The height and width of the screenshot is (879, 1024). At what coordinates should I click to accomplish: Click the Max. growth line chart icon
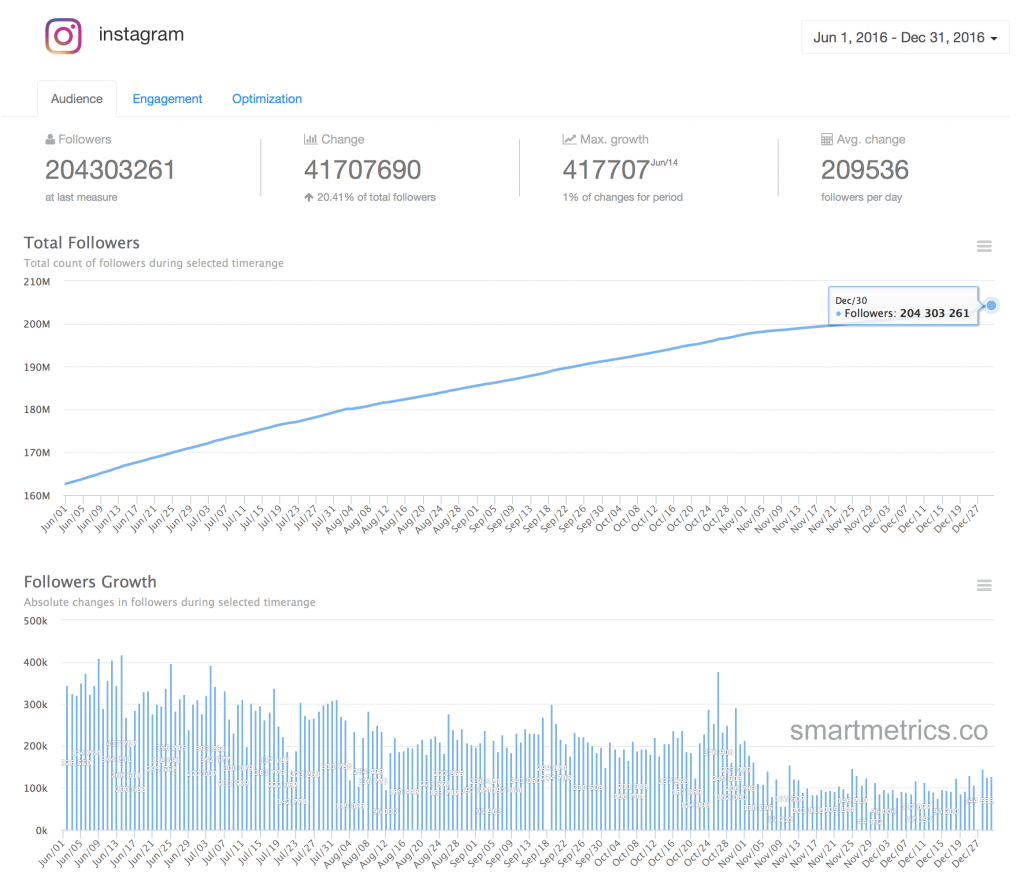(x=569, y=139)
